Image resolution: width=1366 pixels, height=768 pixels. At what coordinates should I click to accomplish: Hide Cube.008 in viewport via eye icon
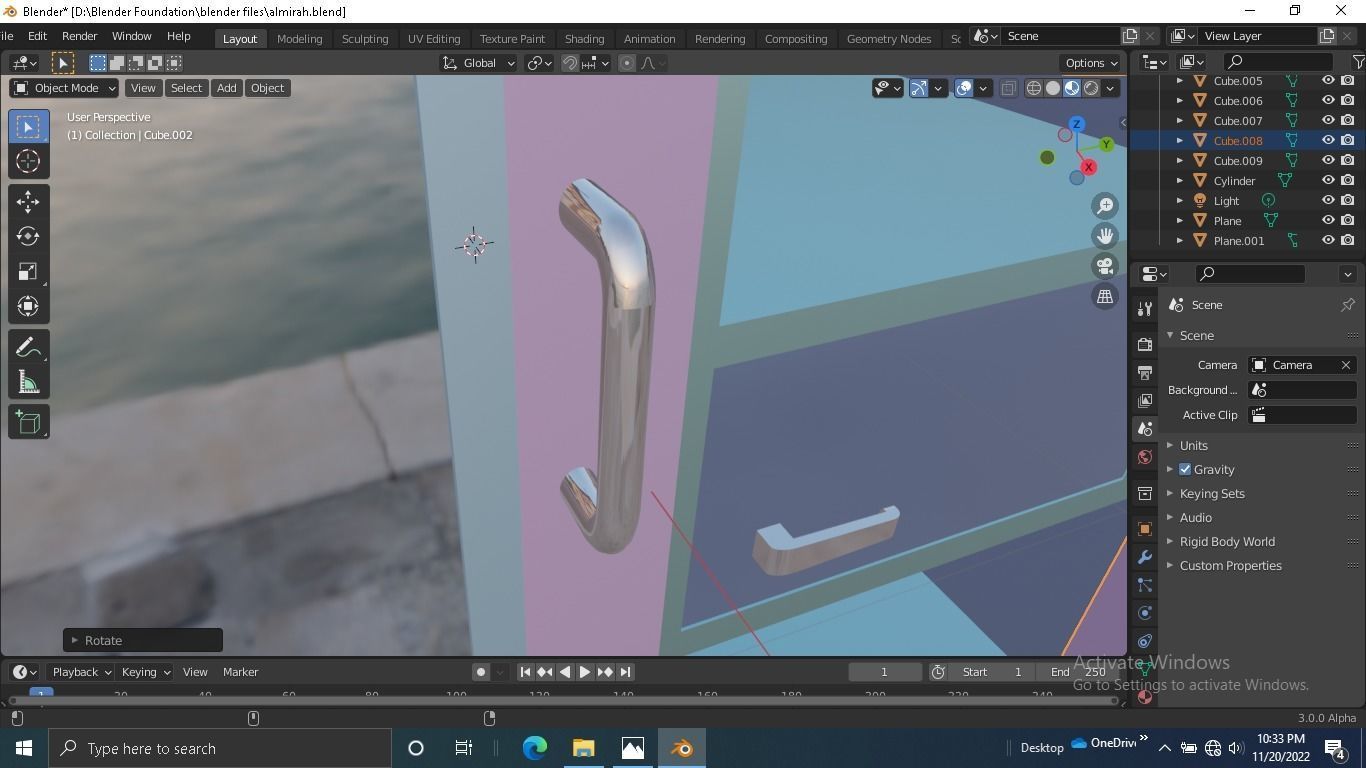pos(1328,140)
